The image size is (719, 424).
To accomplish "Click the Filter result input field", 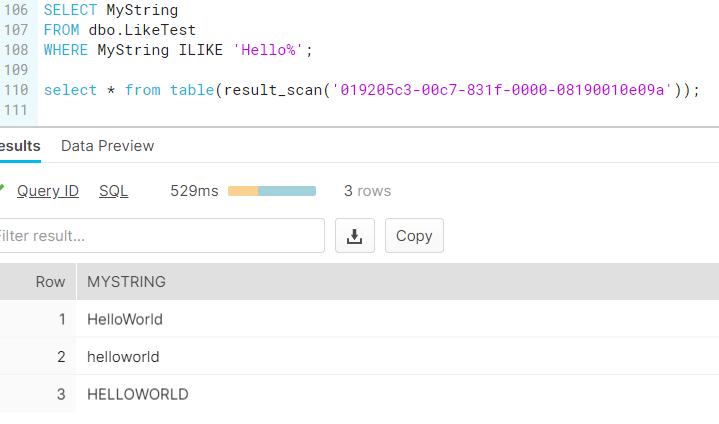I will point(161,236).
